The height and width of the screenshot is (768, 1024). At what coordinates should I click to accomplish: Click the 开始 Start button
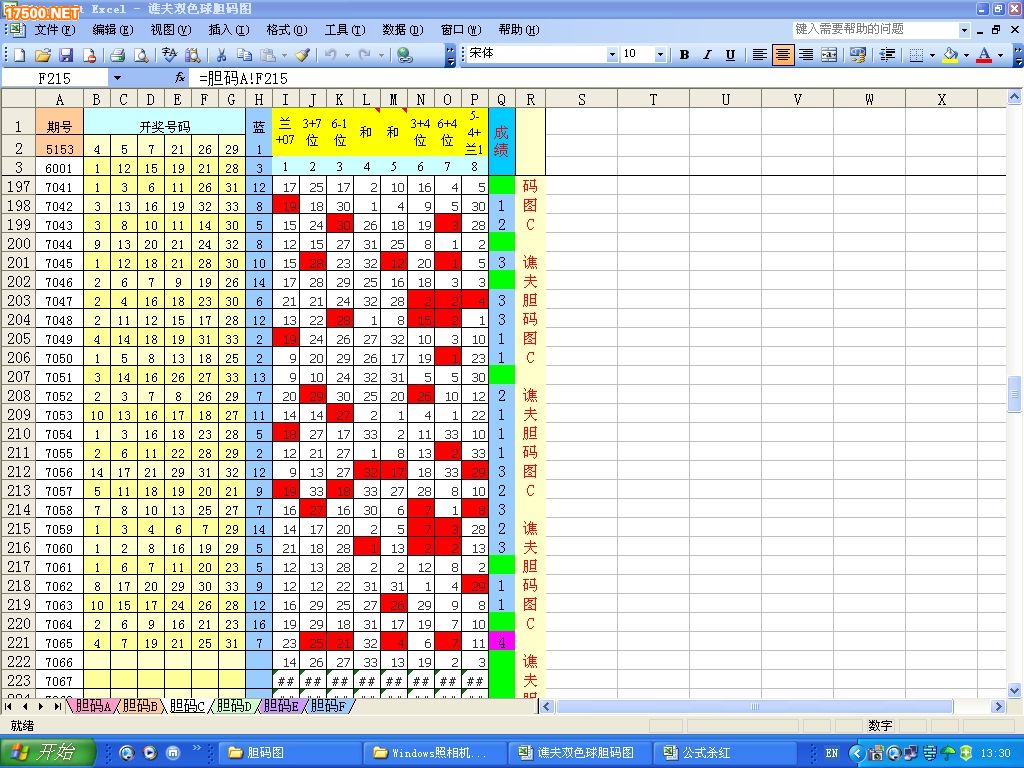[48, 752]
